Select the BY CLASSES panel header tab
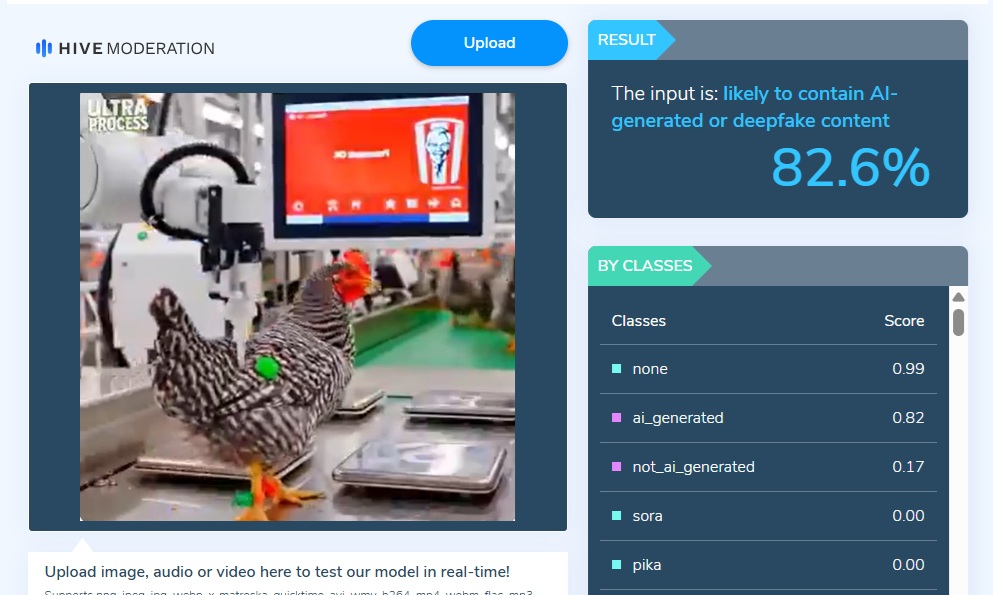The width and height of the screenshot is (993, 595). point(645,266)
